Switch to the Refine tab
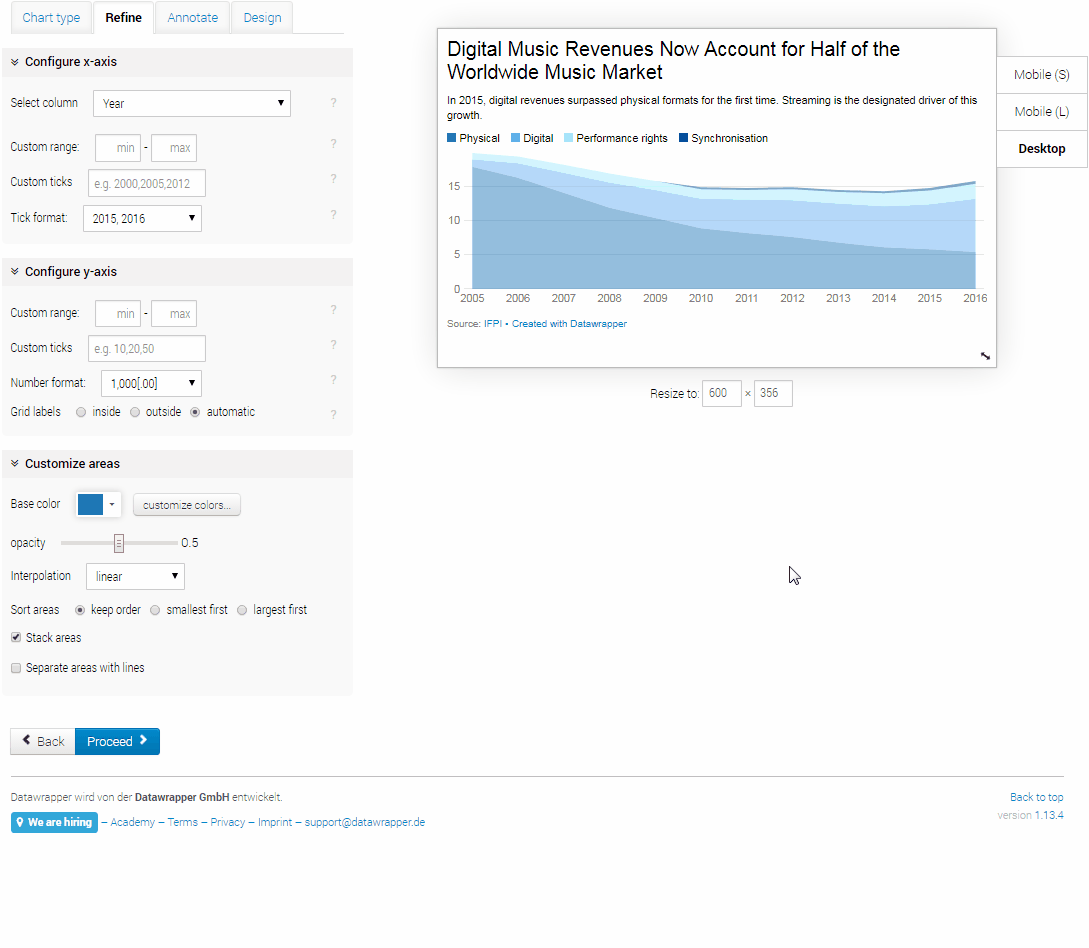Screen dimensions: 1089x948 [x=124, y=17]
